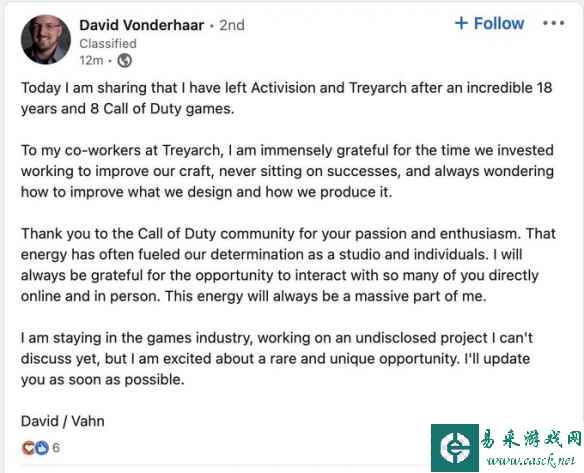584x473 pixels.
Task: Open the three-dot post options menu
Action: [553, 23]
